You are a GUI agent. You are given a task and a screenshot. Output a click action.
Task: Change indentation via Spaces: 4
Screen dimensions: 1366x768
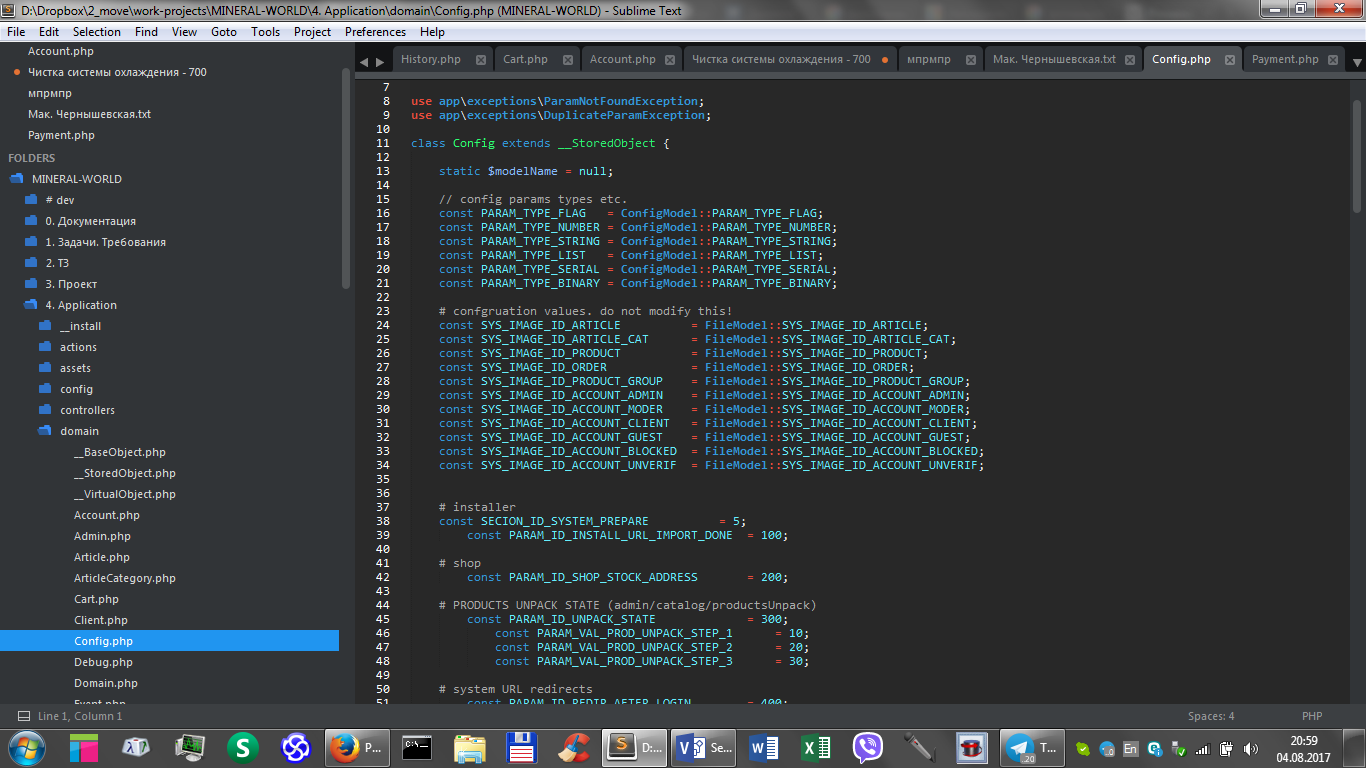pyautogui.click(x=1210, y=716)
